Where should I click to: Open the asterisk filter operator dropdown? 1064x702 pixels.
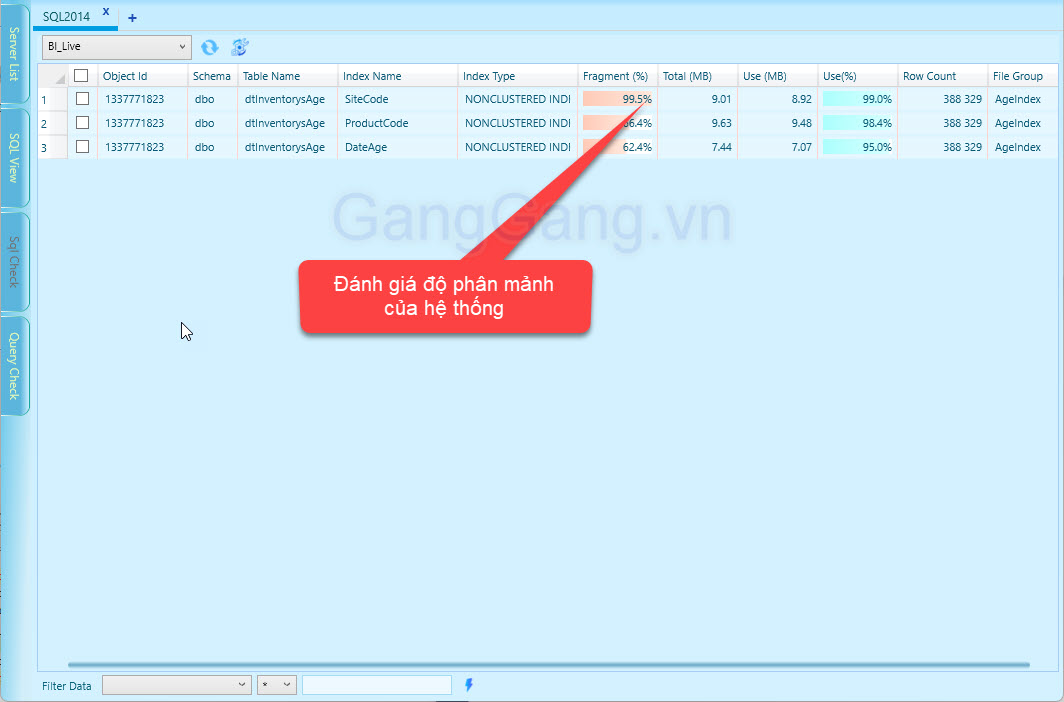277,685
